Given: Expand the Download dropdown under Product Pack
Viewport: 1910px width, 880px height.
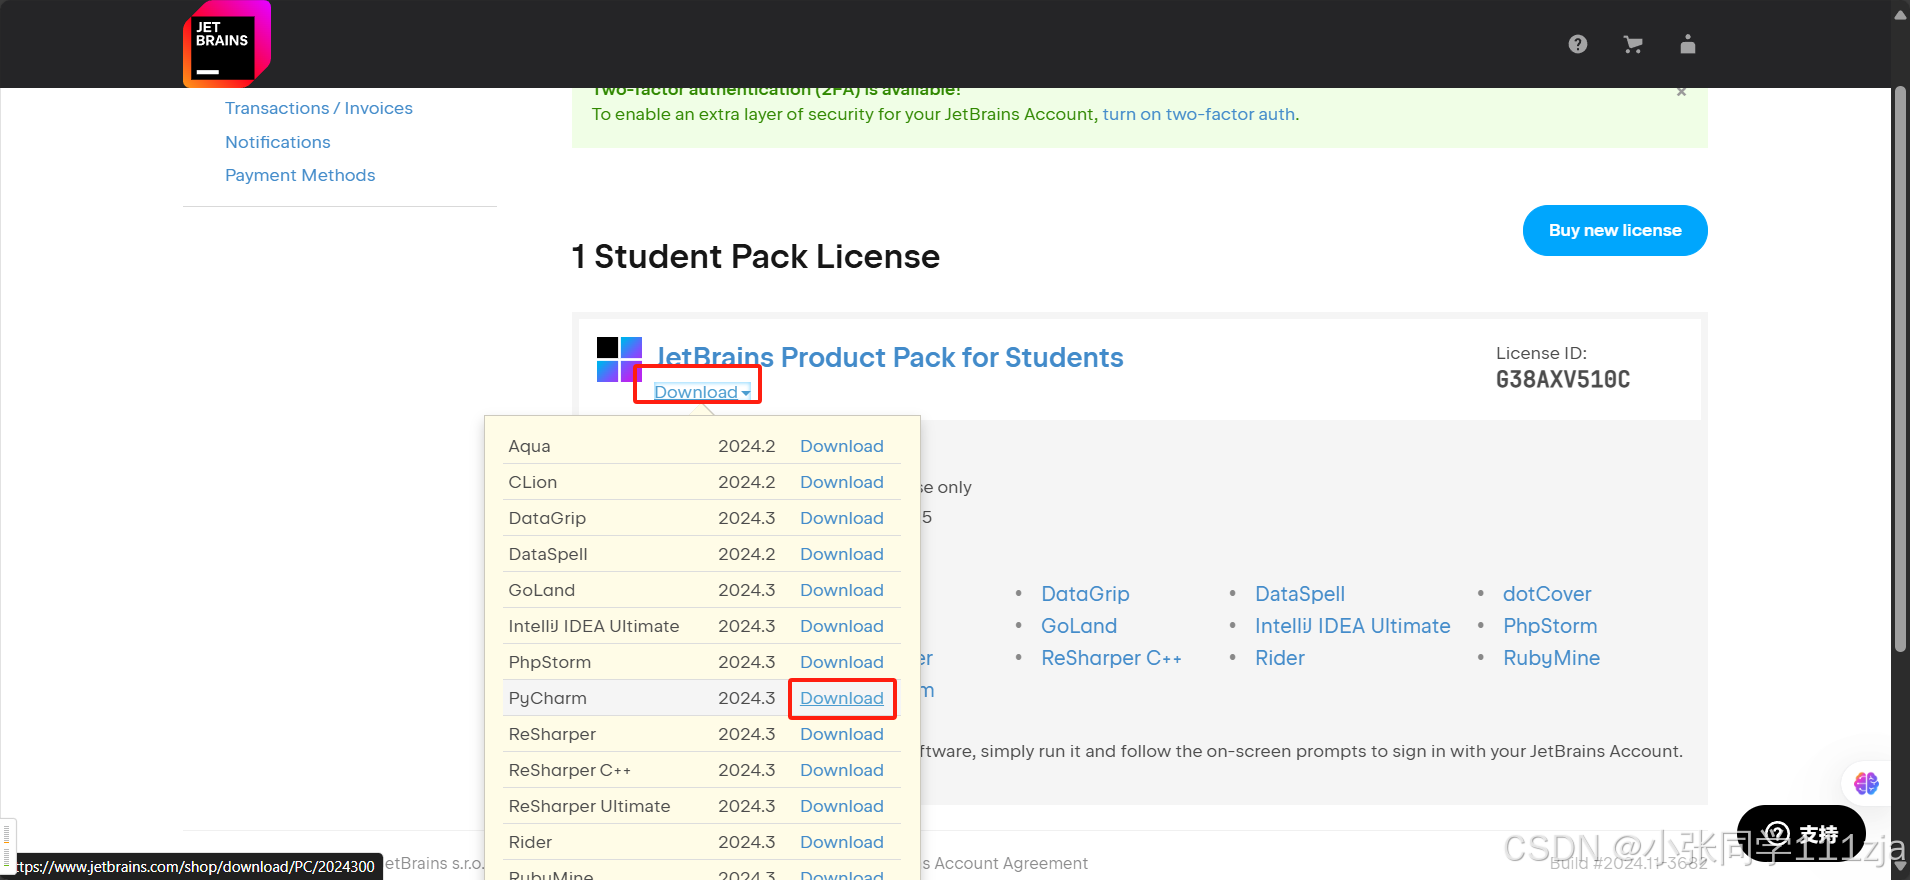Looking at the screenshot, I should (x=702, y=392).
